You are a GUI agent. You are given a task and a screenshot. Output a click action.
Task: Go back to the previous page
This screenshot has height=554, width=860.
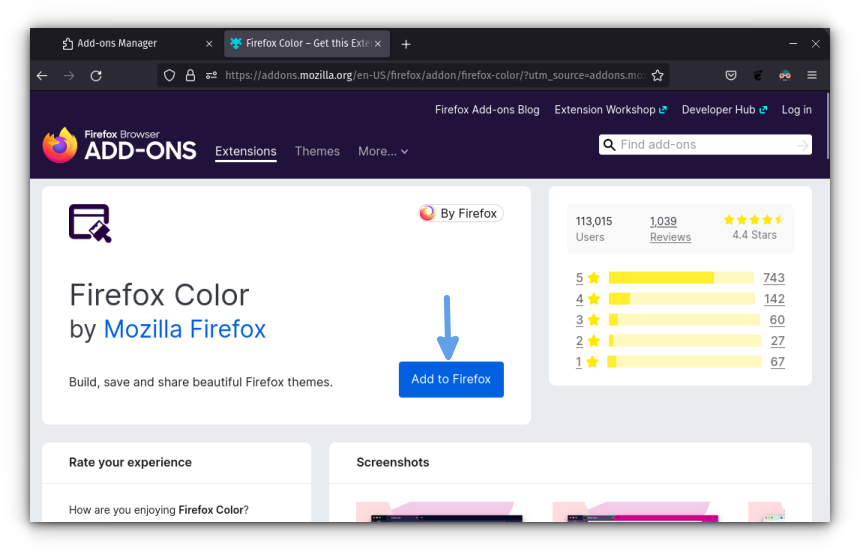coord(42,76)
